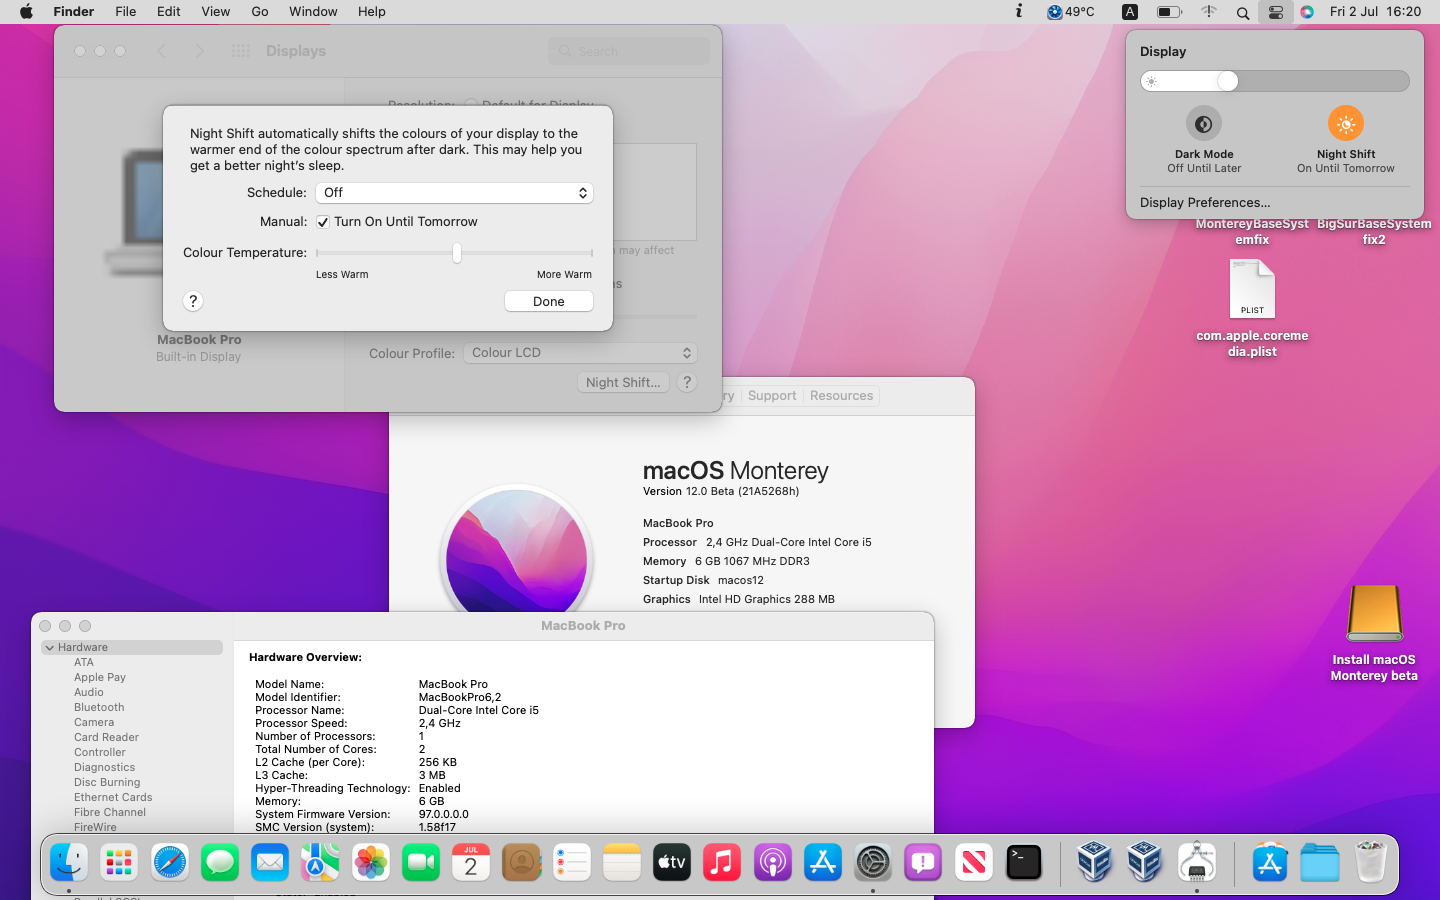
Task: Select Bluetooth in the Hardware list
Action: tap(99, 707)
